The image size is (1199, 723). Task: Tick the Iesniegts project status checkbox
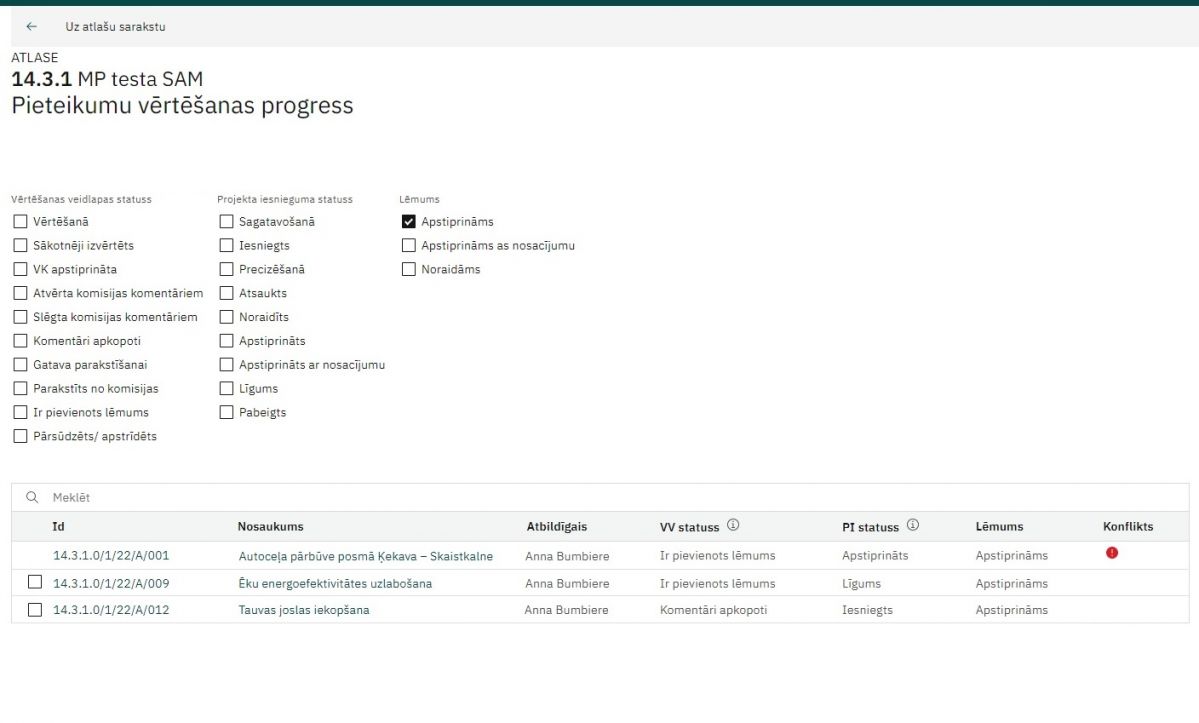[x=226, y=245]
